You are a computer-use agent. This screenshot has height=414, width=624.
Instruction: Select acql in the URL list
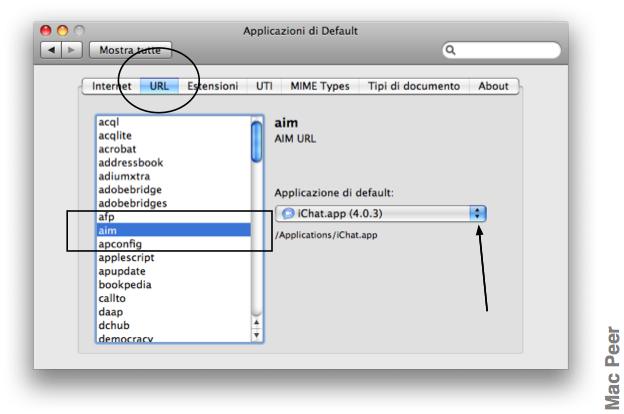click(x=174, y=122)
